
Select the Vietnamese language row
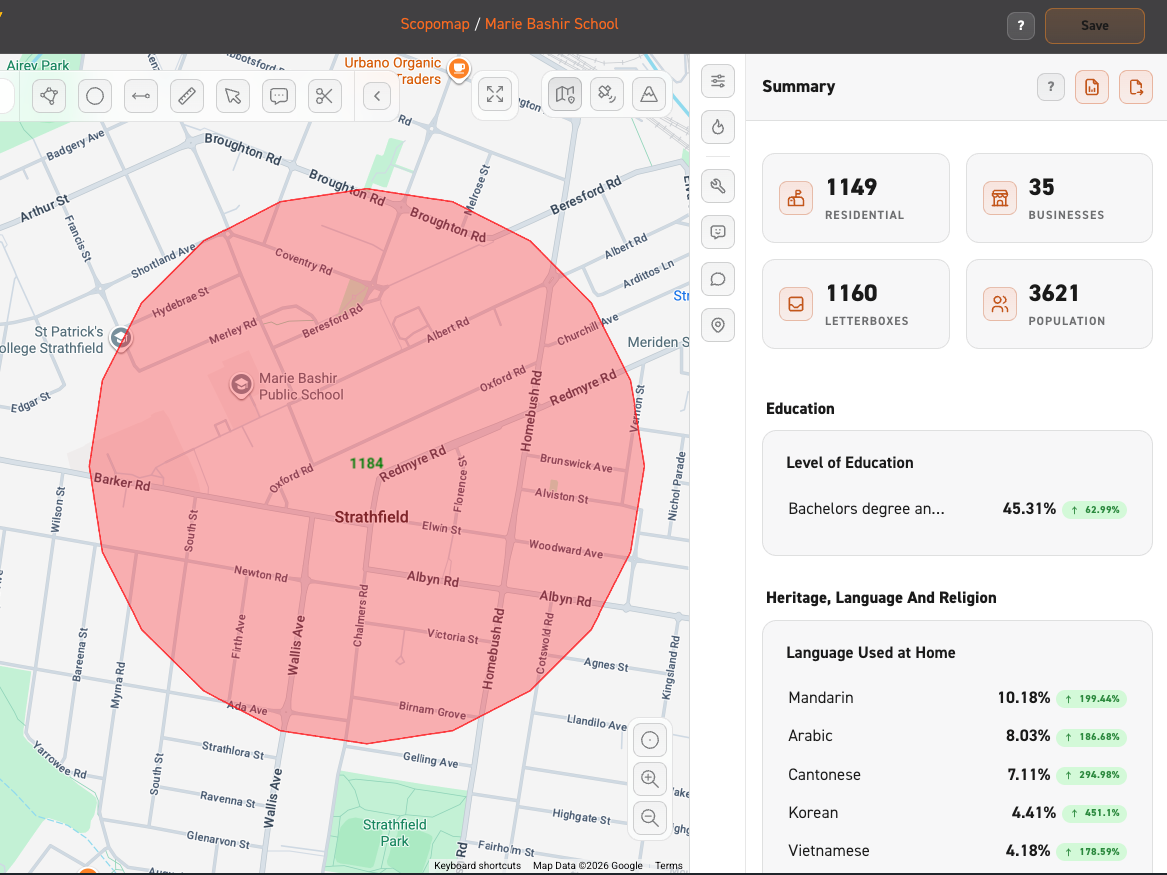pyautogui.click(x=957, y=850)
